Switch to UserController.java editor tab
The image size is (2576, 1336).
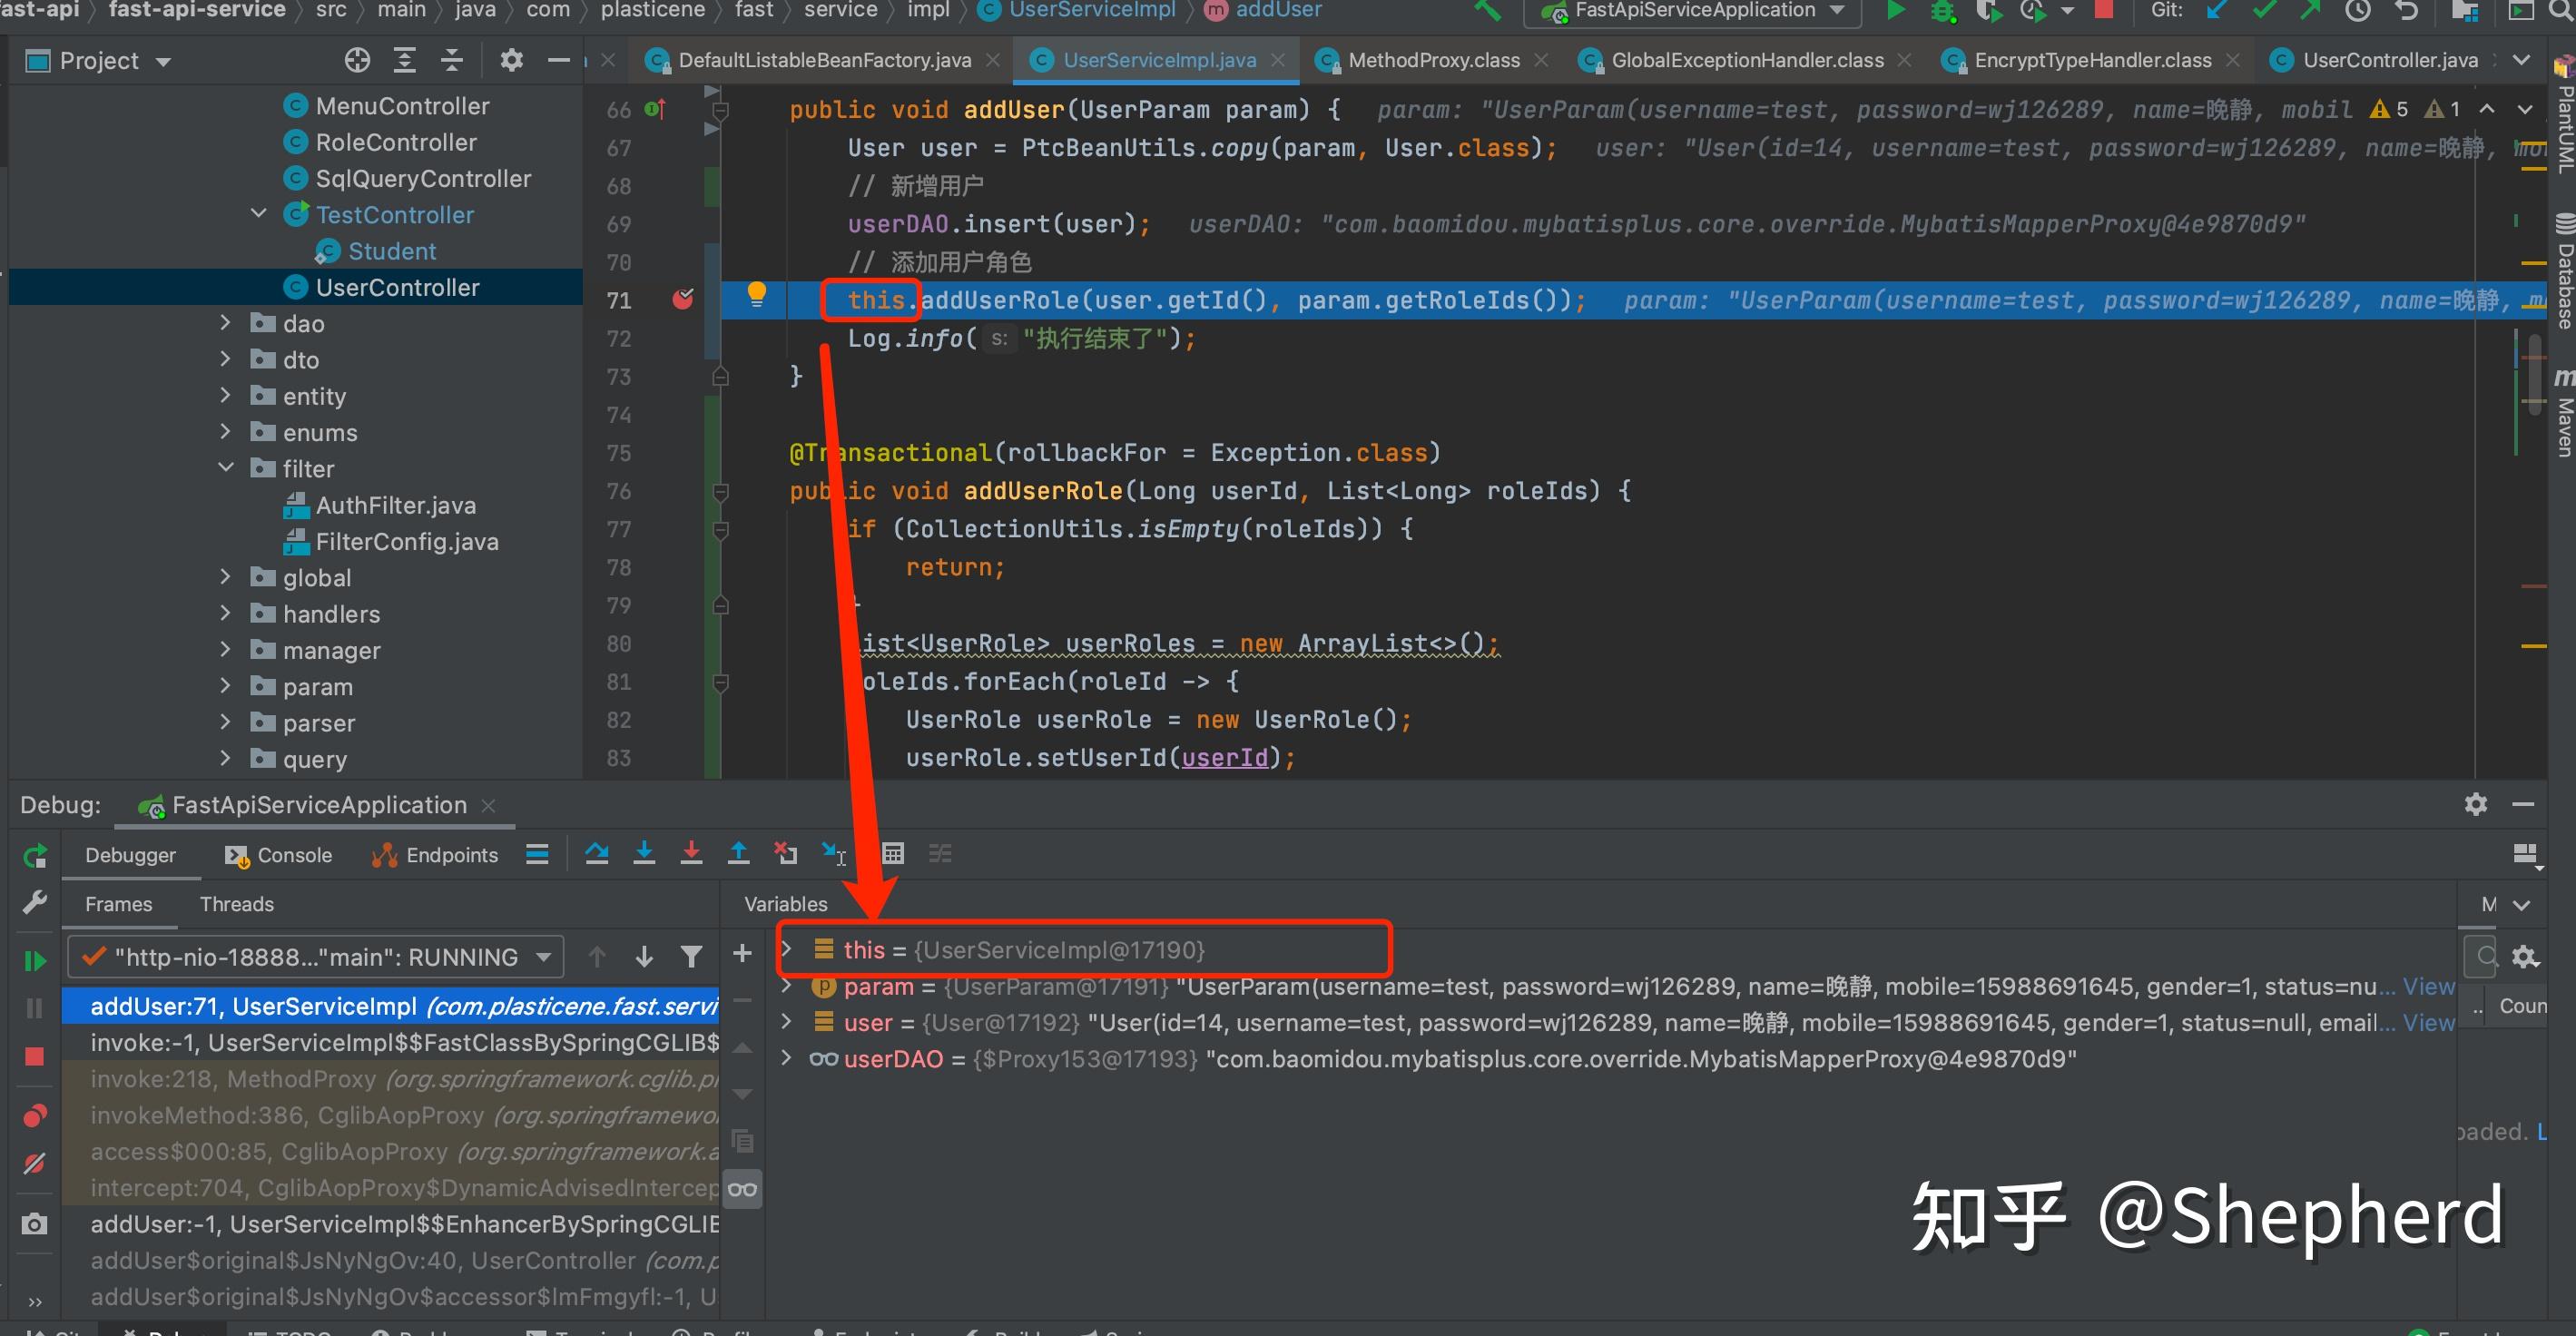pyautogui.click(x=2389, y=60)
